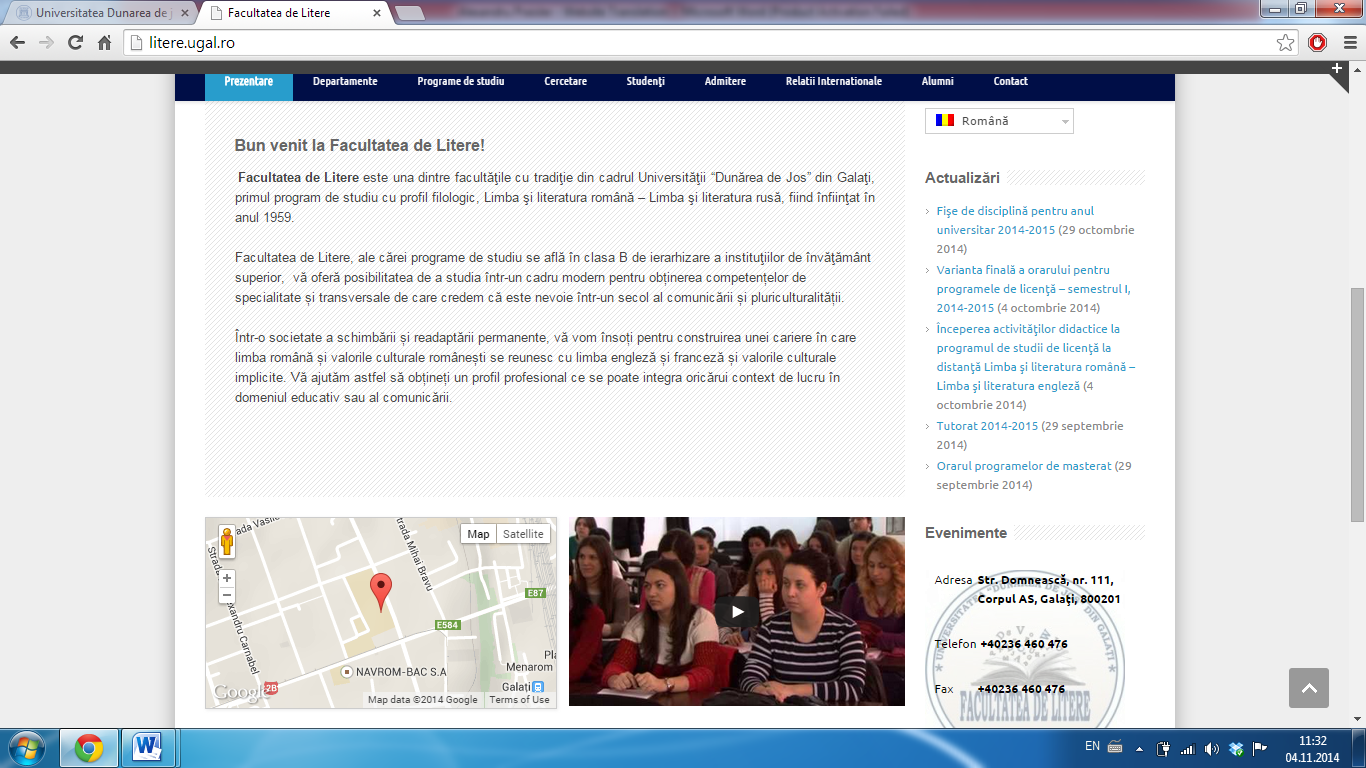
Task: Open the Programe de studiu menu
Action: (x=461, y=82)
